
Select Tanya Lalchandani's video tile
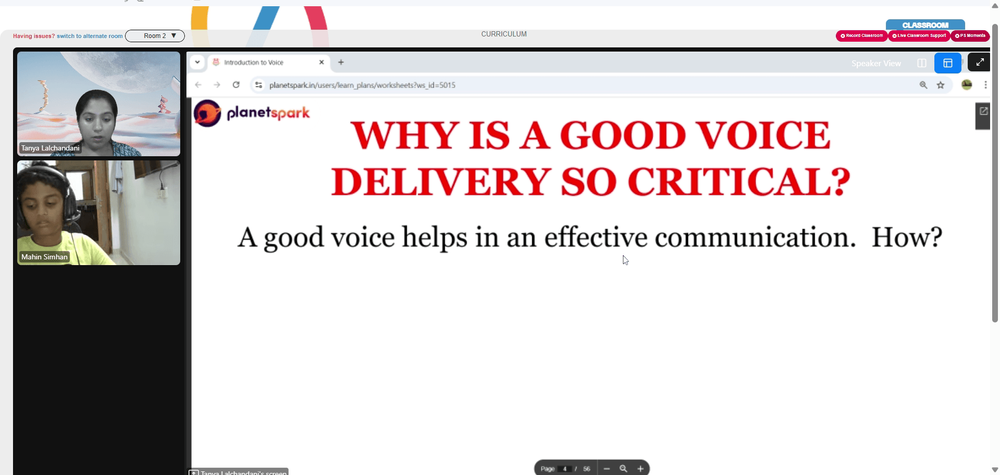tap(99, 104)
